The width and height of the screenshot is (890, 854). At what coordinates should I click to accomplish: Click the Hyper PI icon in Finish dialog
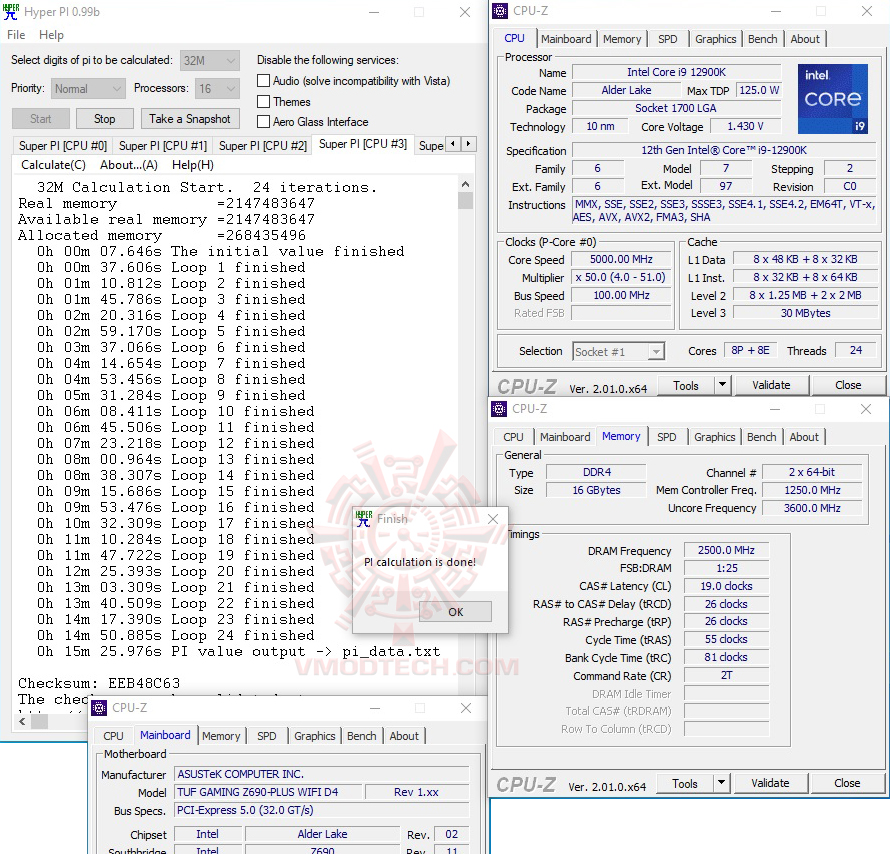pyautogui.click(x=363, y=519)
